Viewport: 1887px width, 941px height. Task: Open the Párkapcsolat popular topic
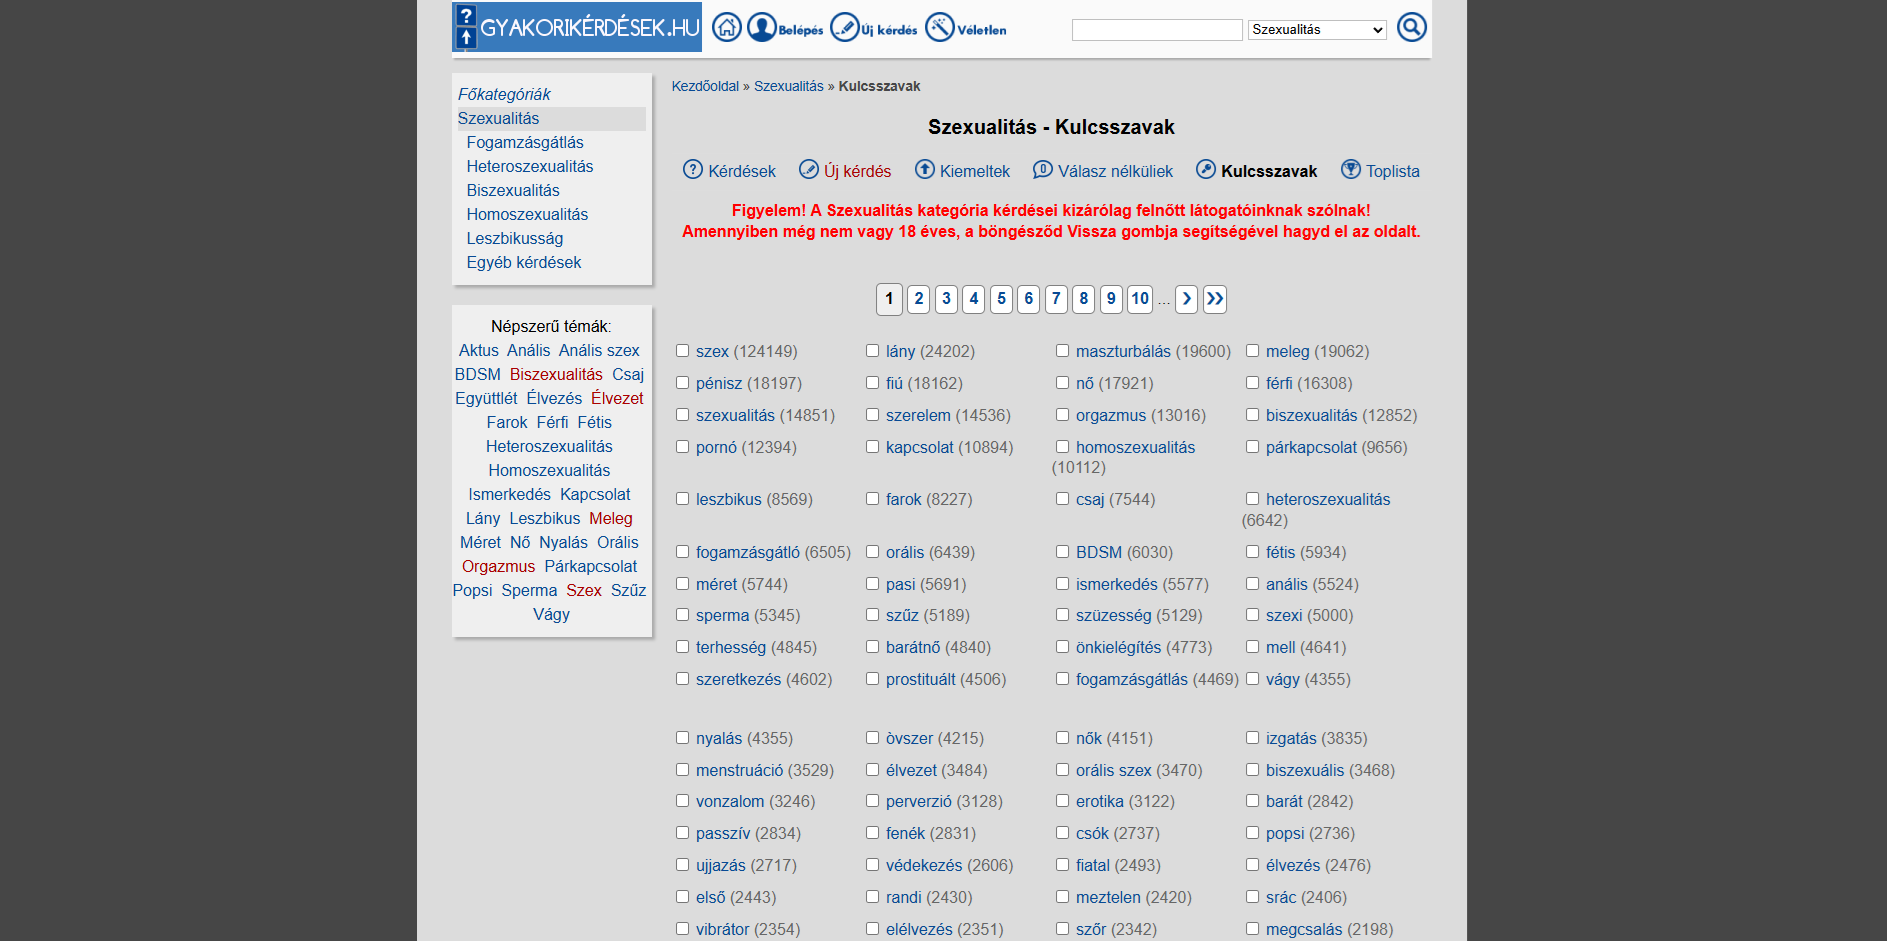tap(591, 566)
